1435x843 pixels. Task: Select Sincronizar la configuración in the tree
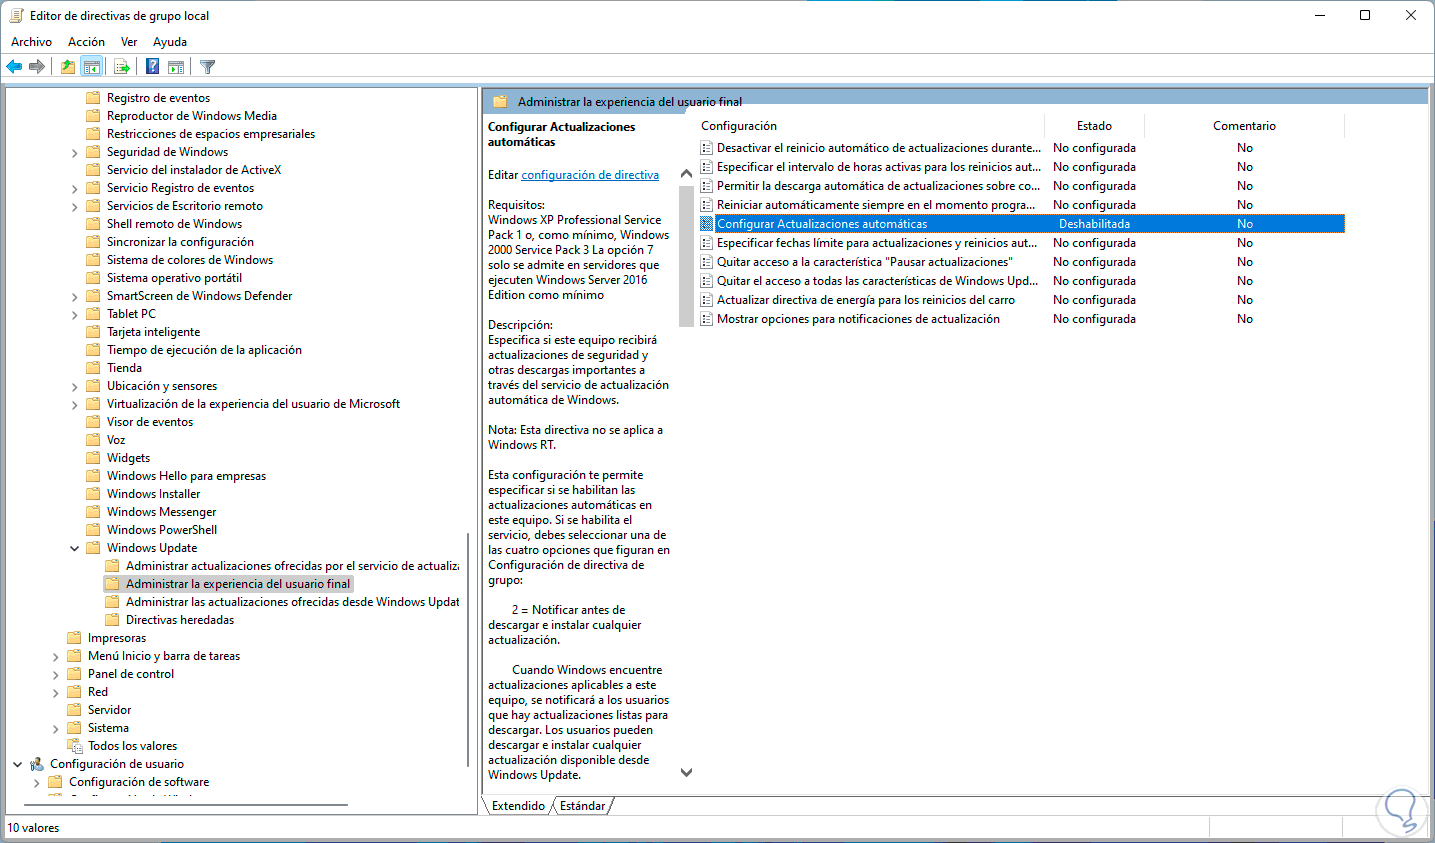click(x=180, y=242)
